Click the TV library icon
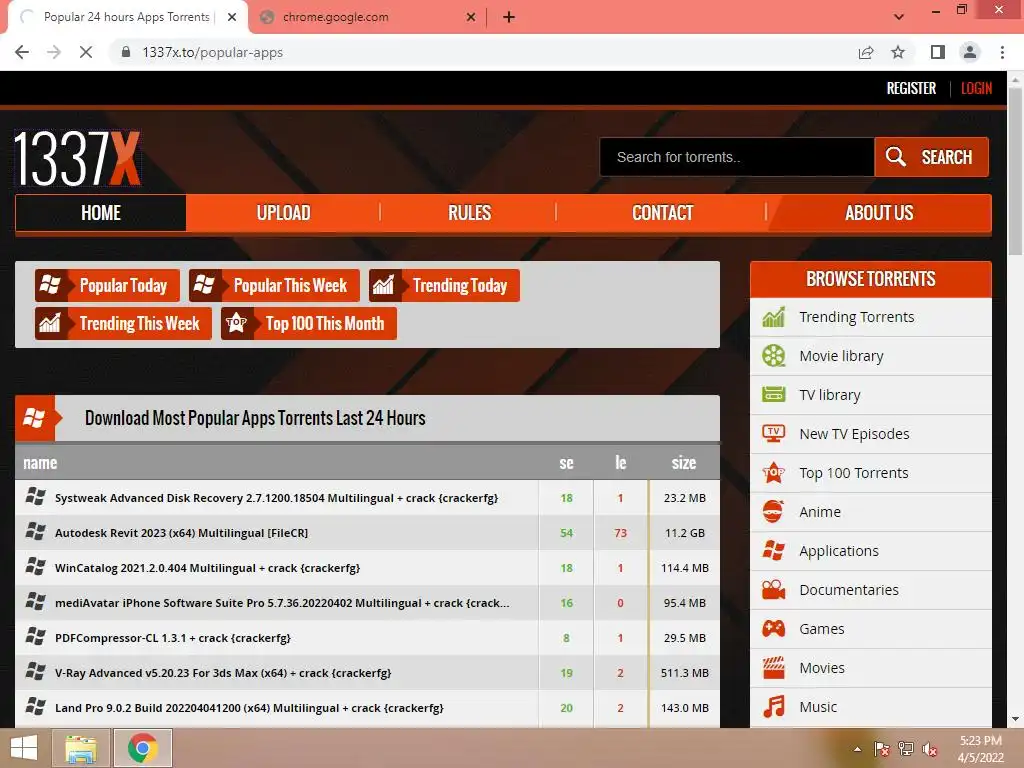 tap(773, 394)
